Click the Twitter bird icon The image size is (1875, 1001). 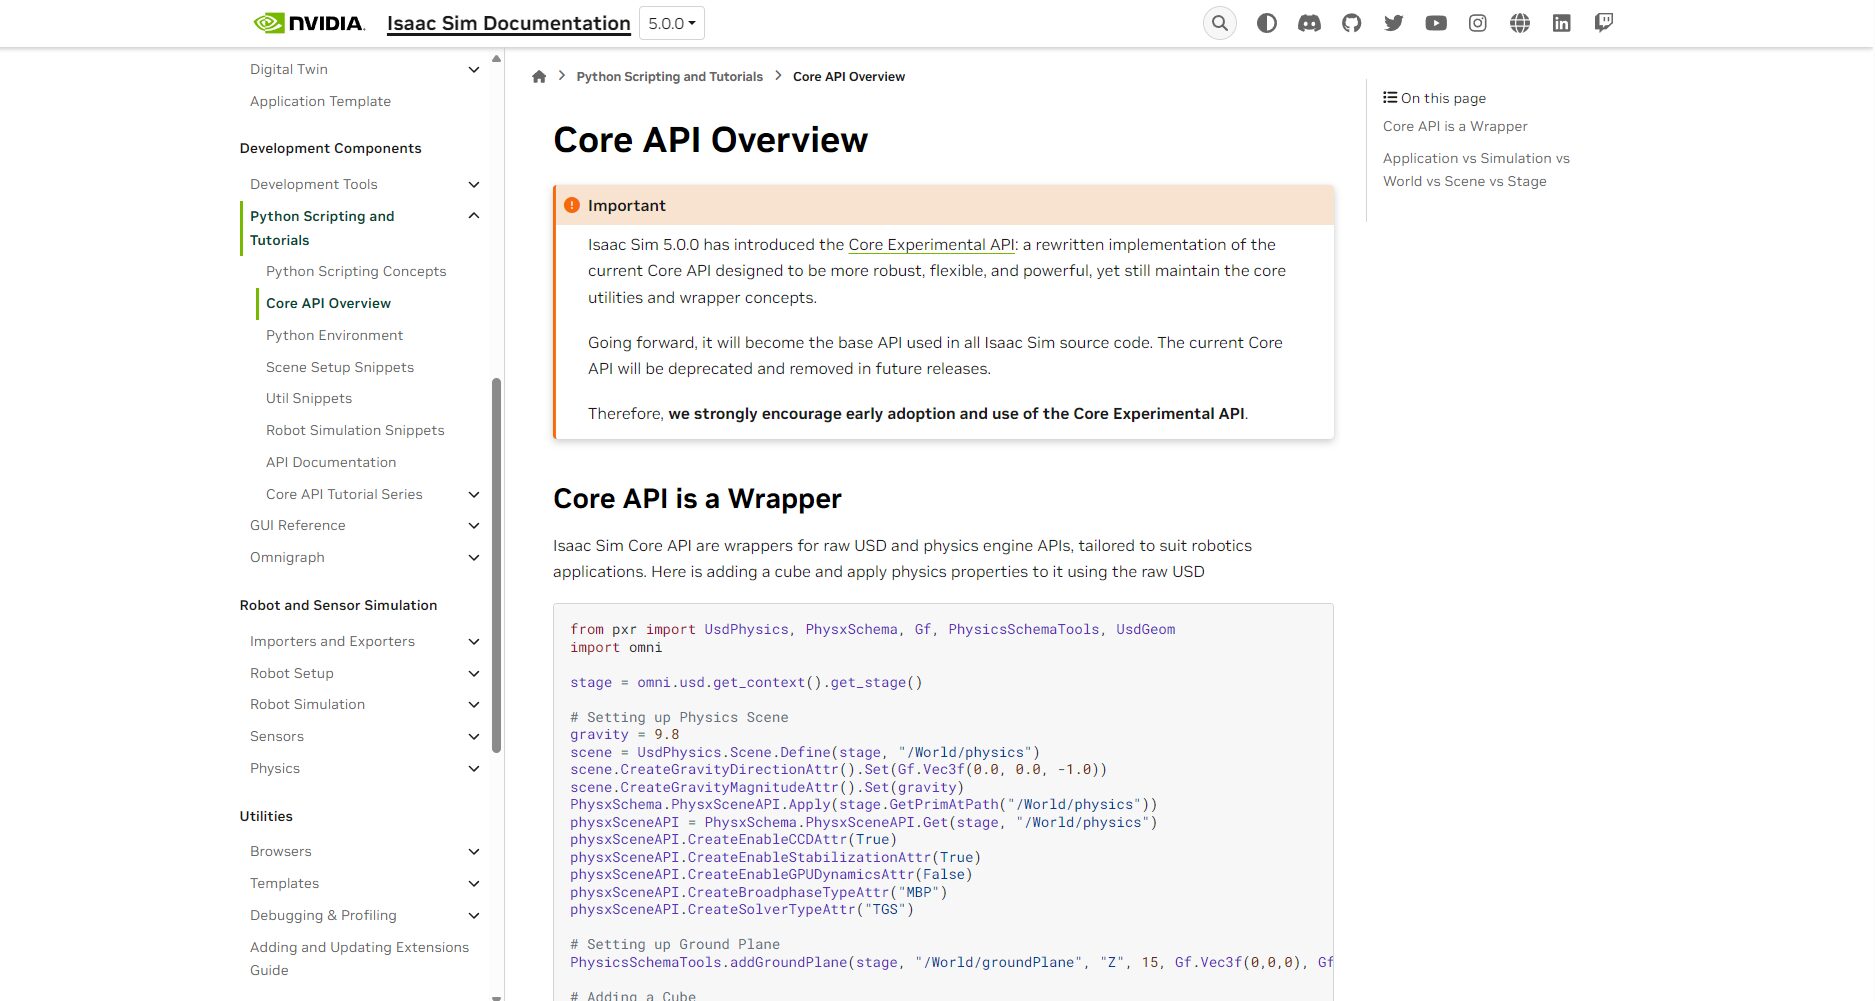(x=1393, y=23)
